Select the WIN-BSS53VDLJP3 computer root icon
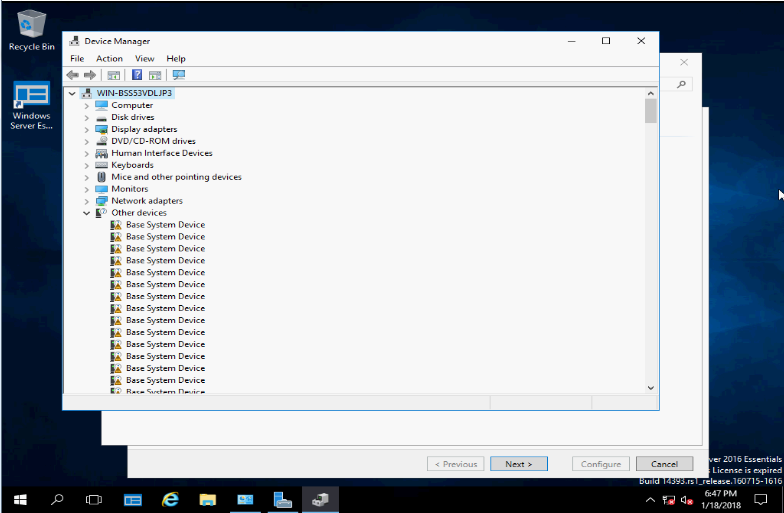784x513 pixels. pyautogui.click(x=87, y=93)
